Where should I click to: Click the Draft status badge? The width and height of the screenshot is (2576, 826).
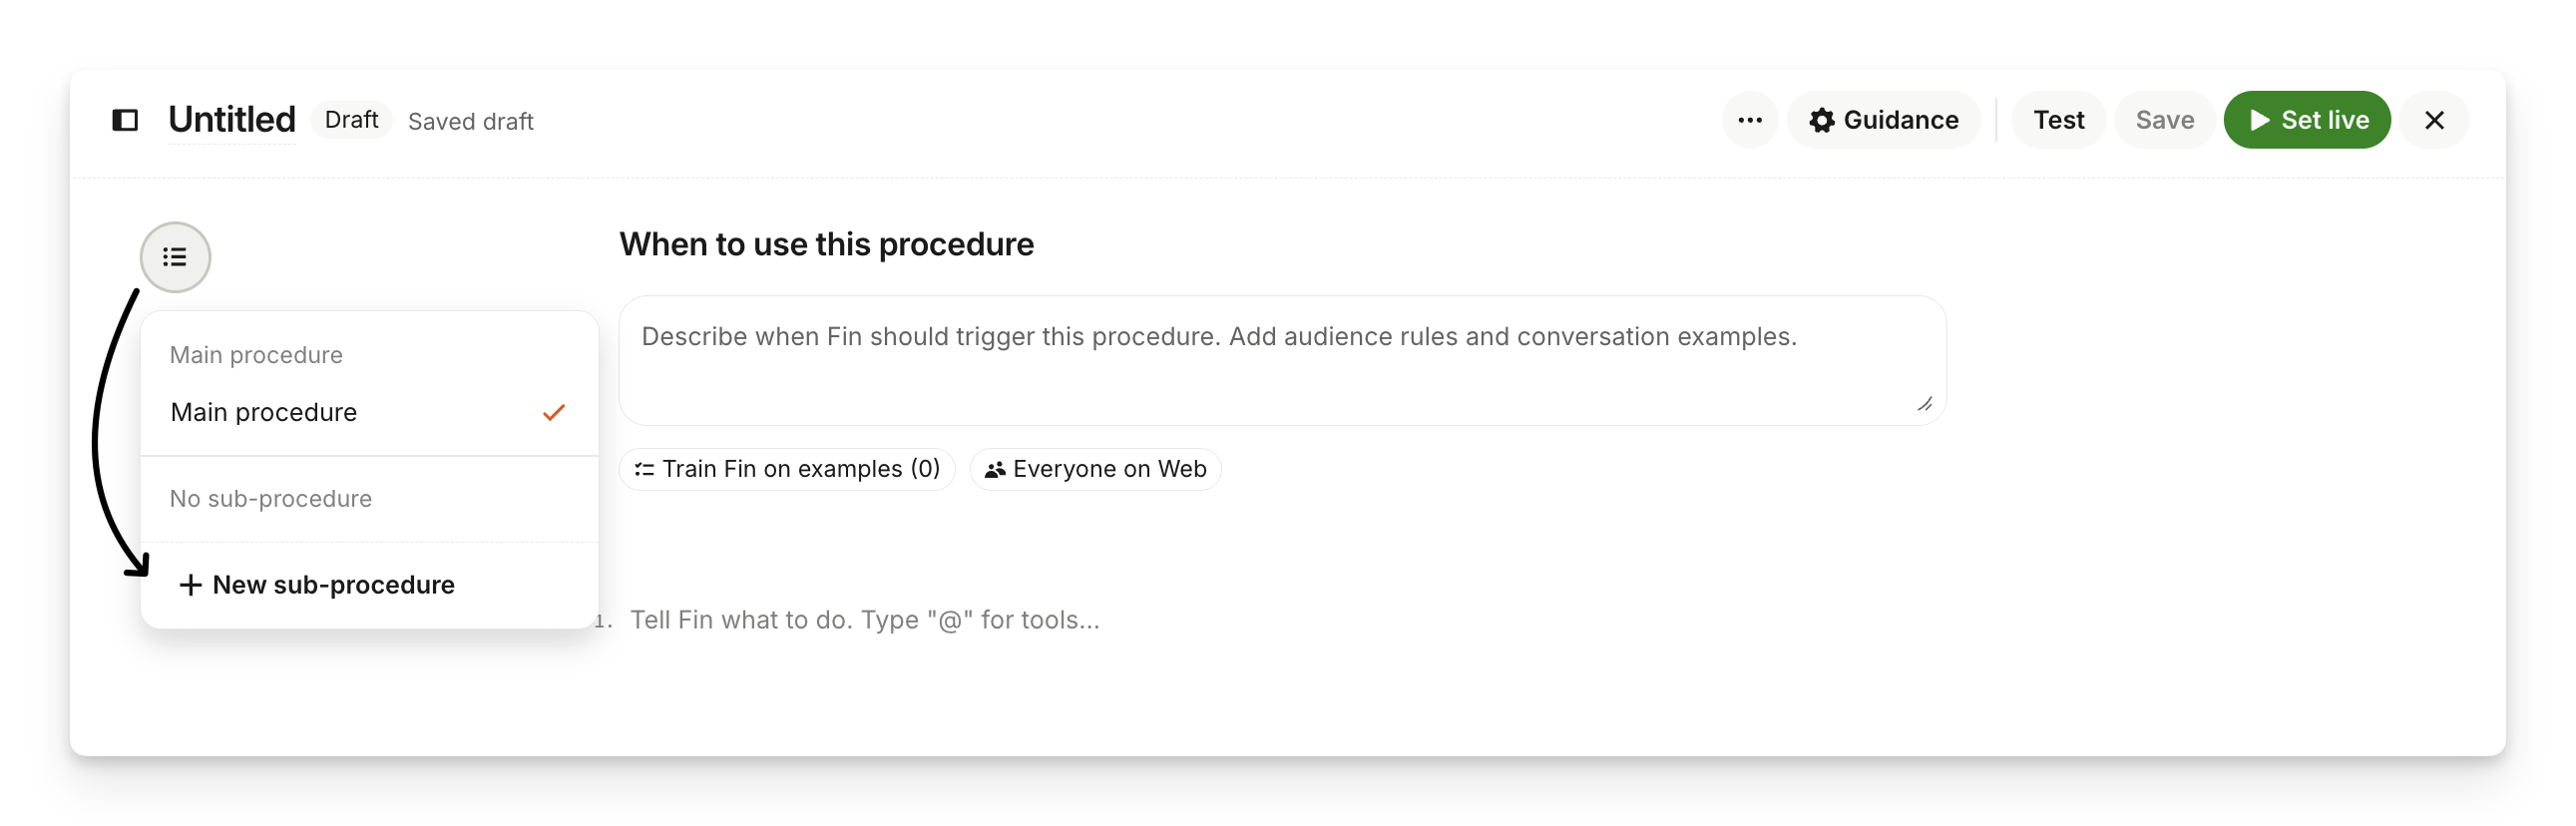pyautogui.click(x=351, y=121)
